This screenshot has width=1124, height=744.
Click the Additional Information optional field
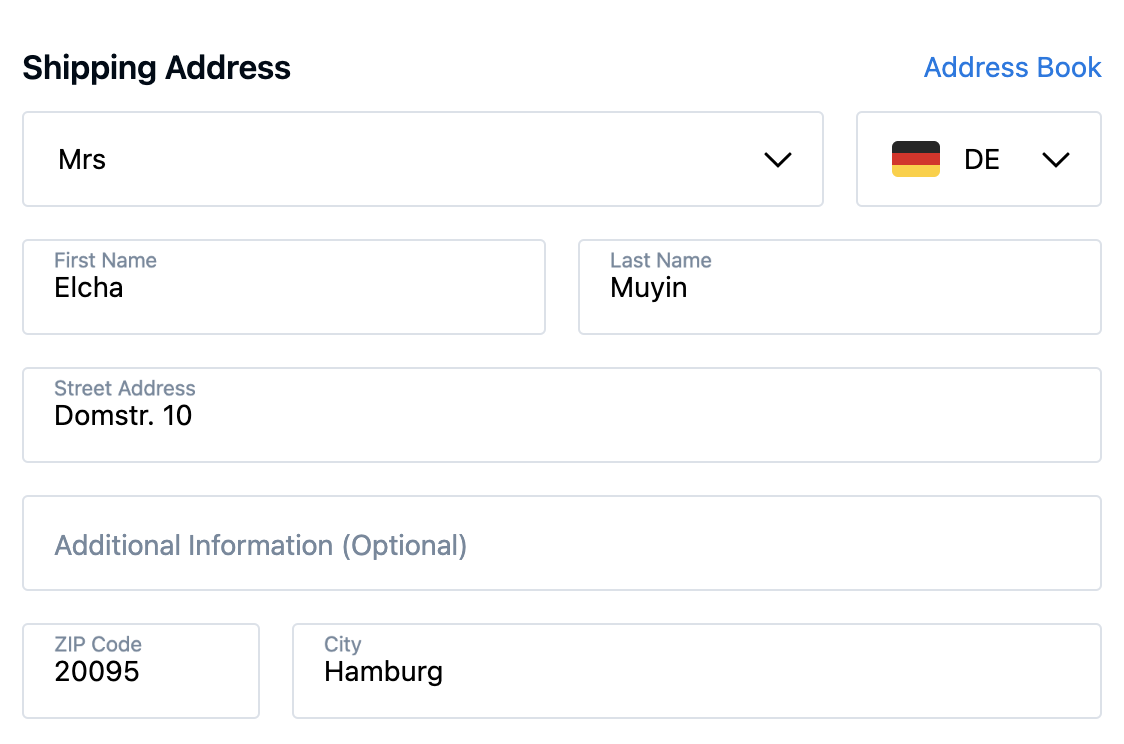coord(560,544)
